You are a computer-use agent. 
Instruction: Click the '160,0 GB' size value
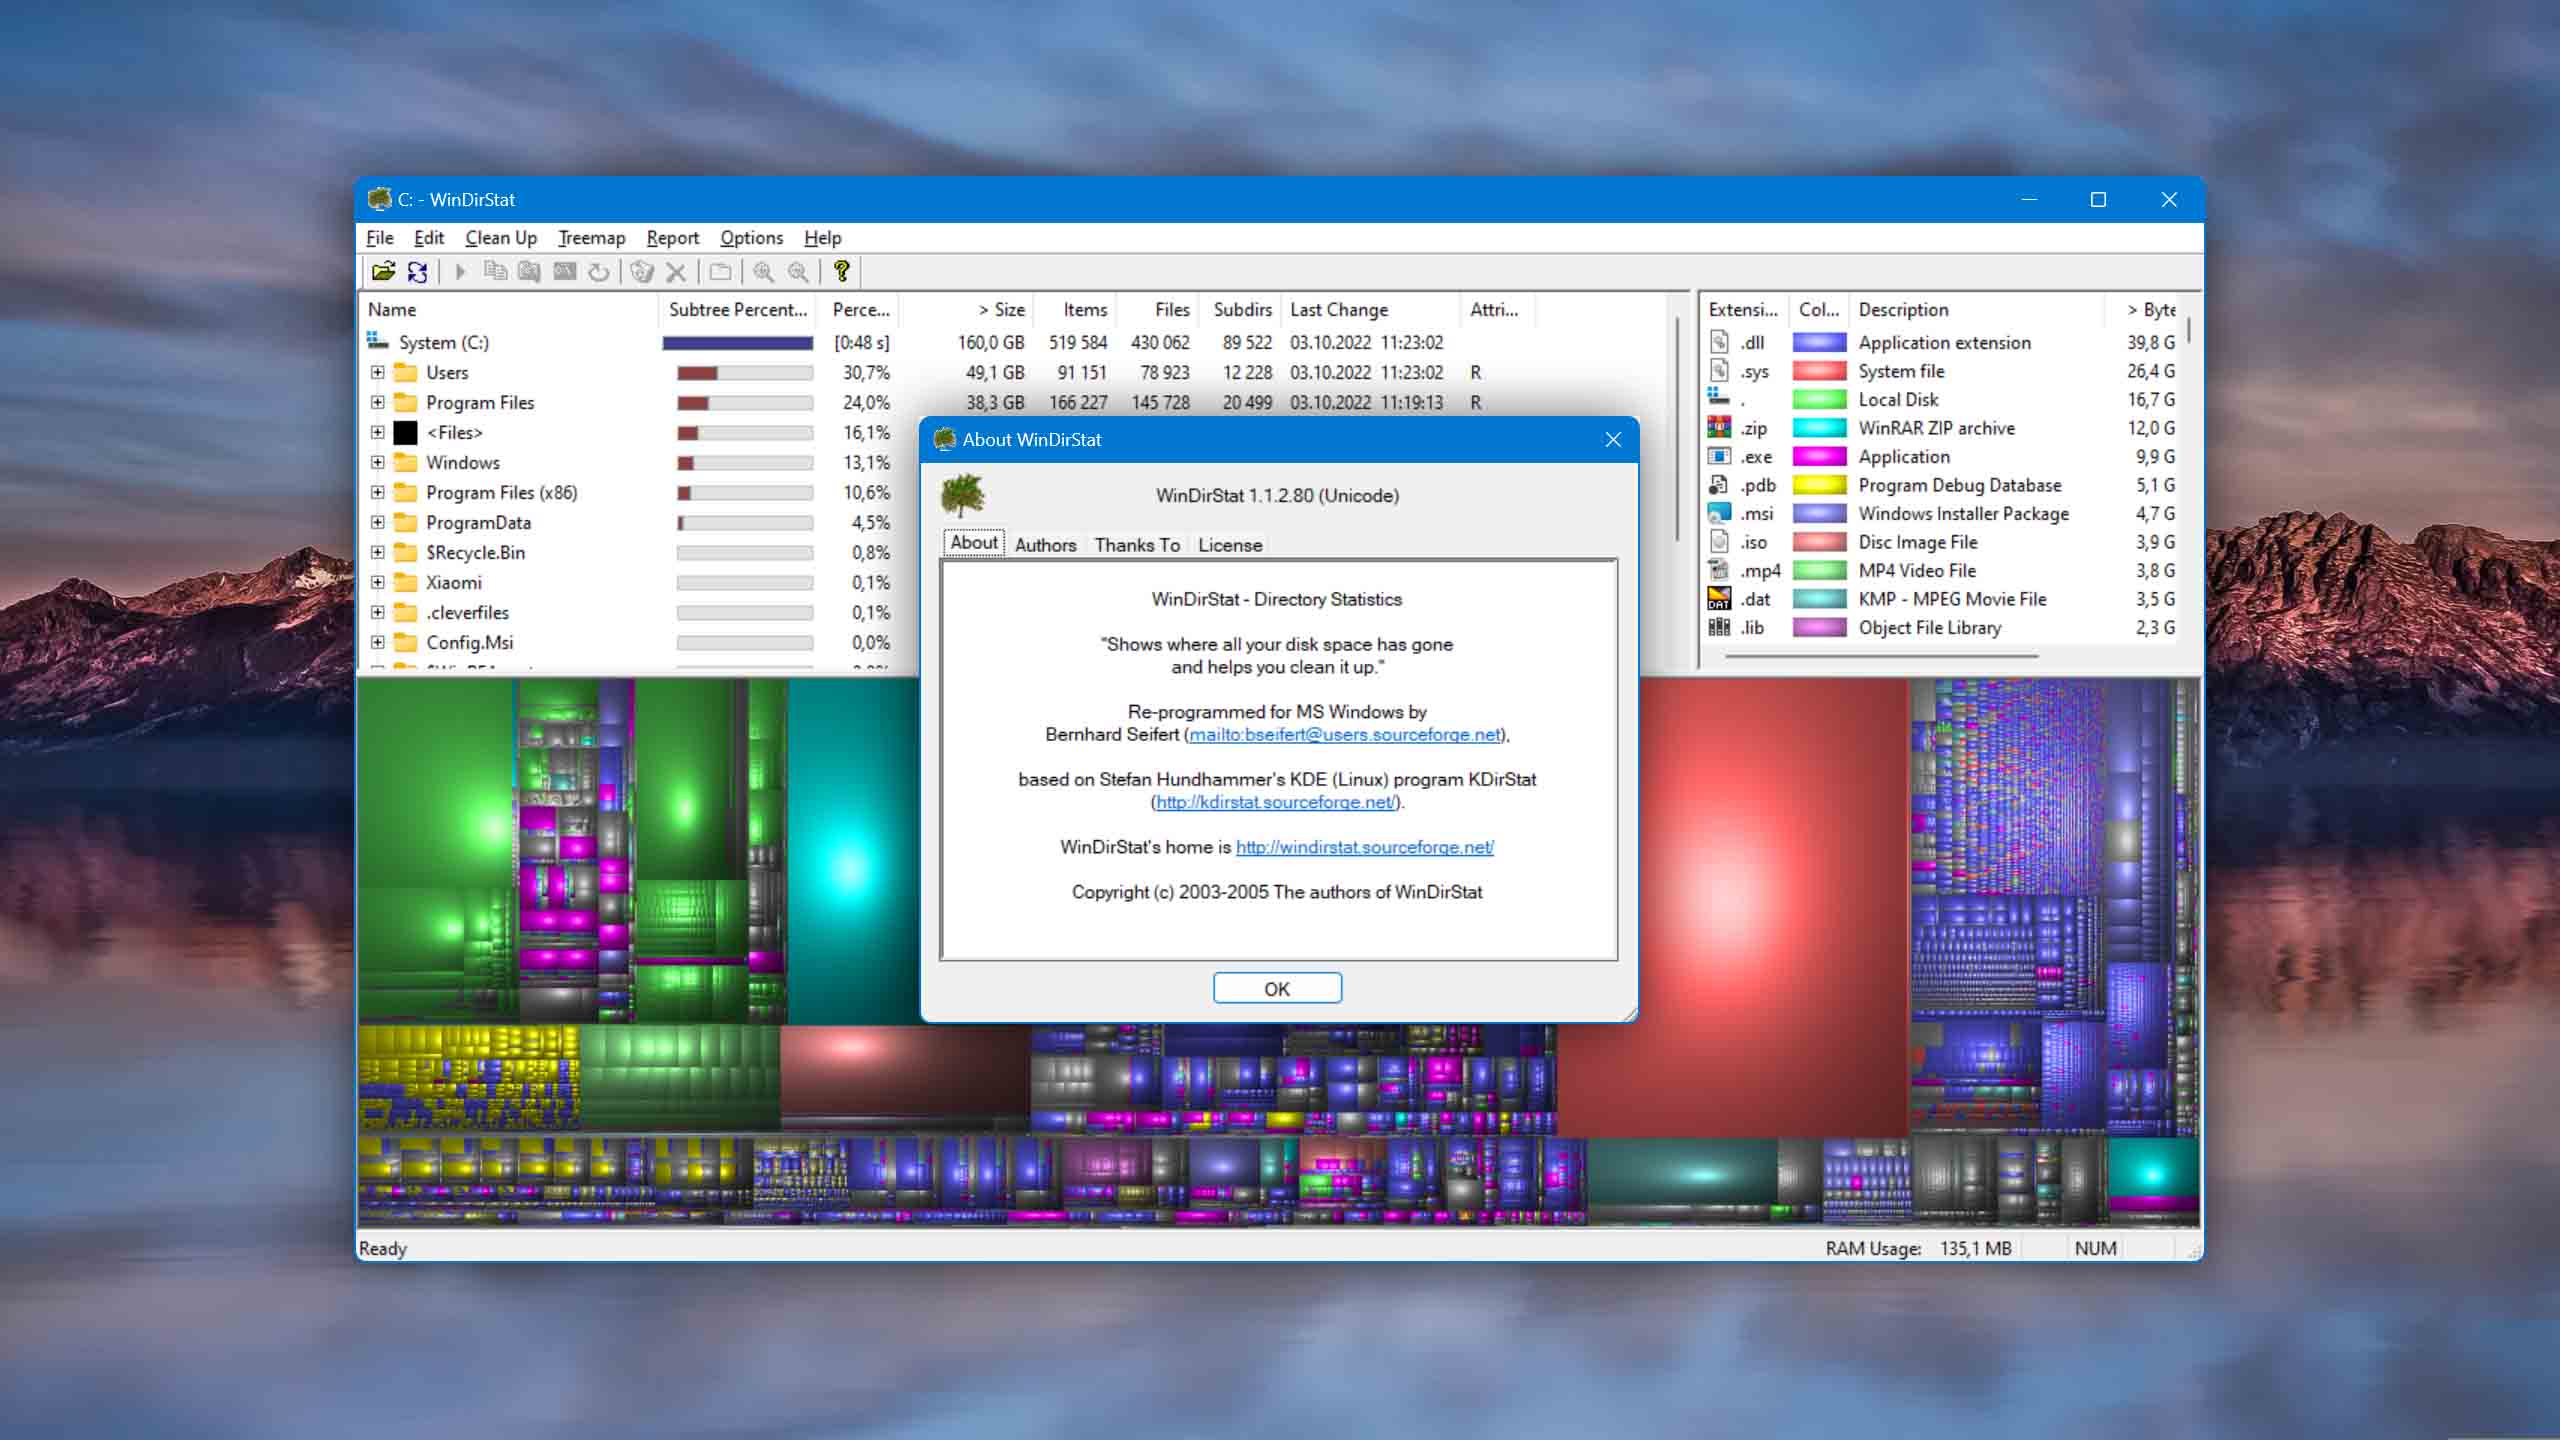[990, 343]
